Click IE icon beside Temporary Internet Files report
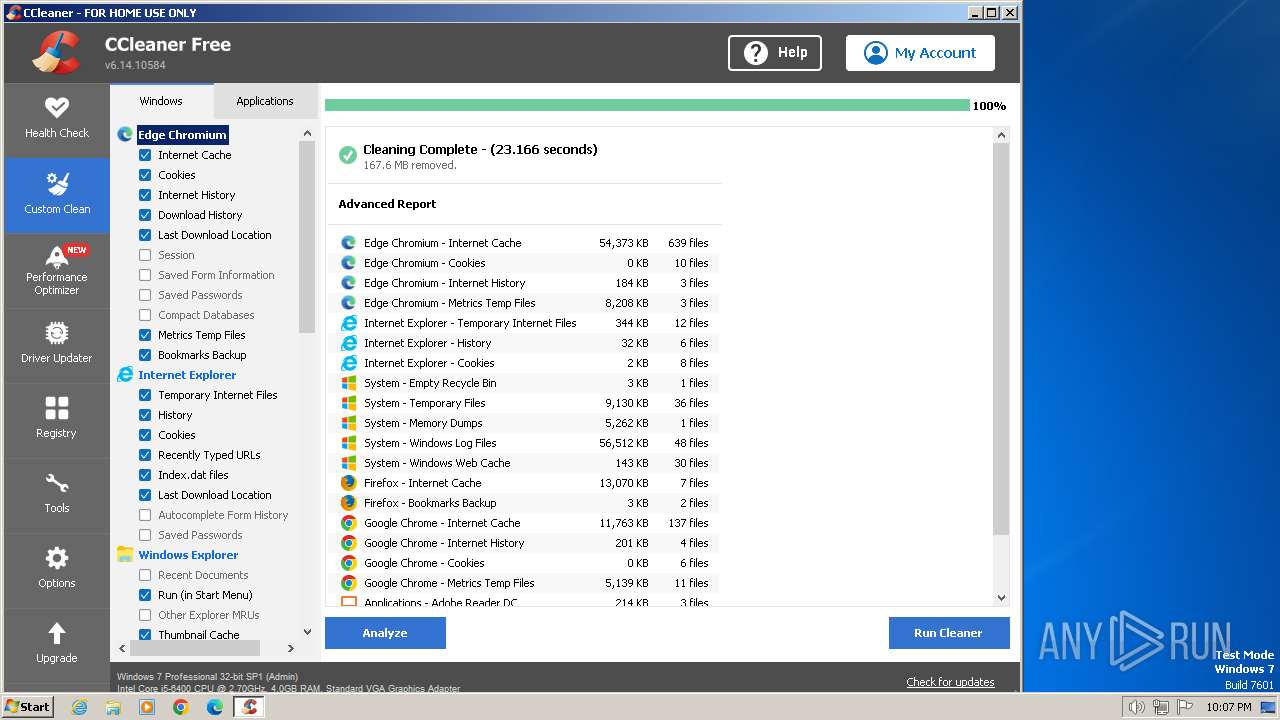This screenshot has height=720, width=1280. (349, 323)
